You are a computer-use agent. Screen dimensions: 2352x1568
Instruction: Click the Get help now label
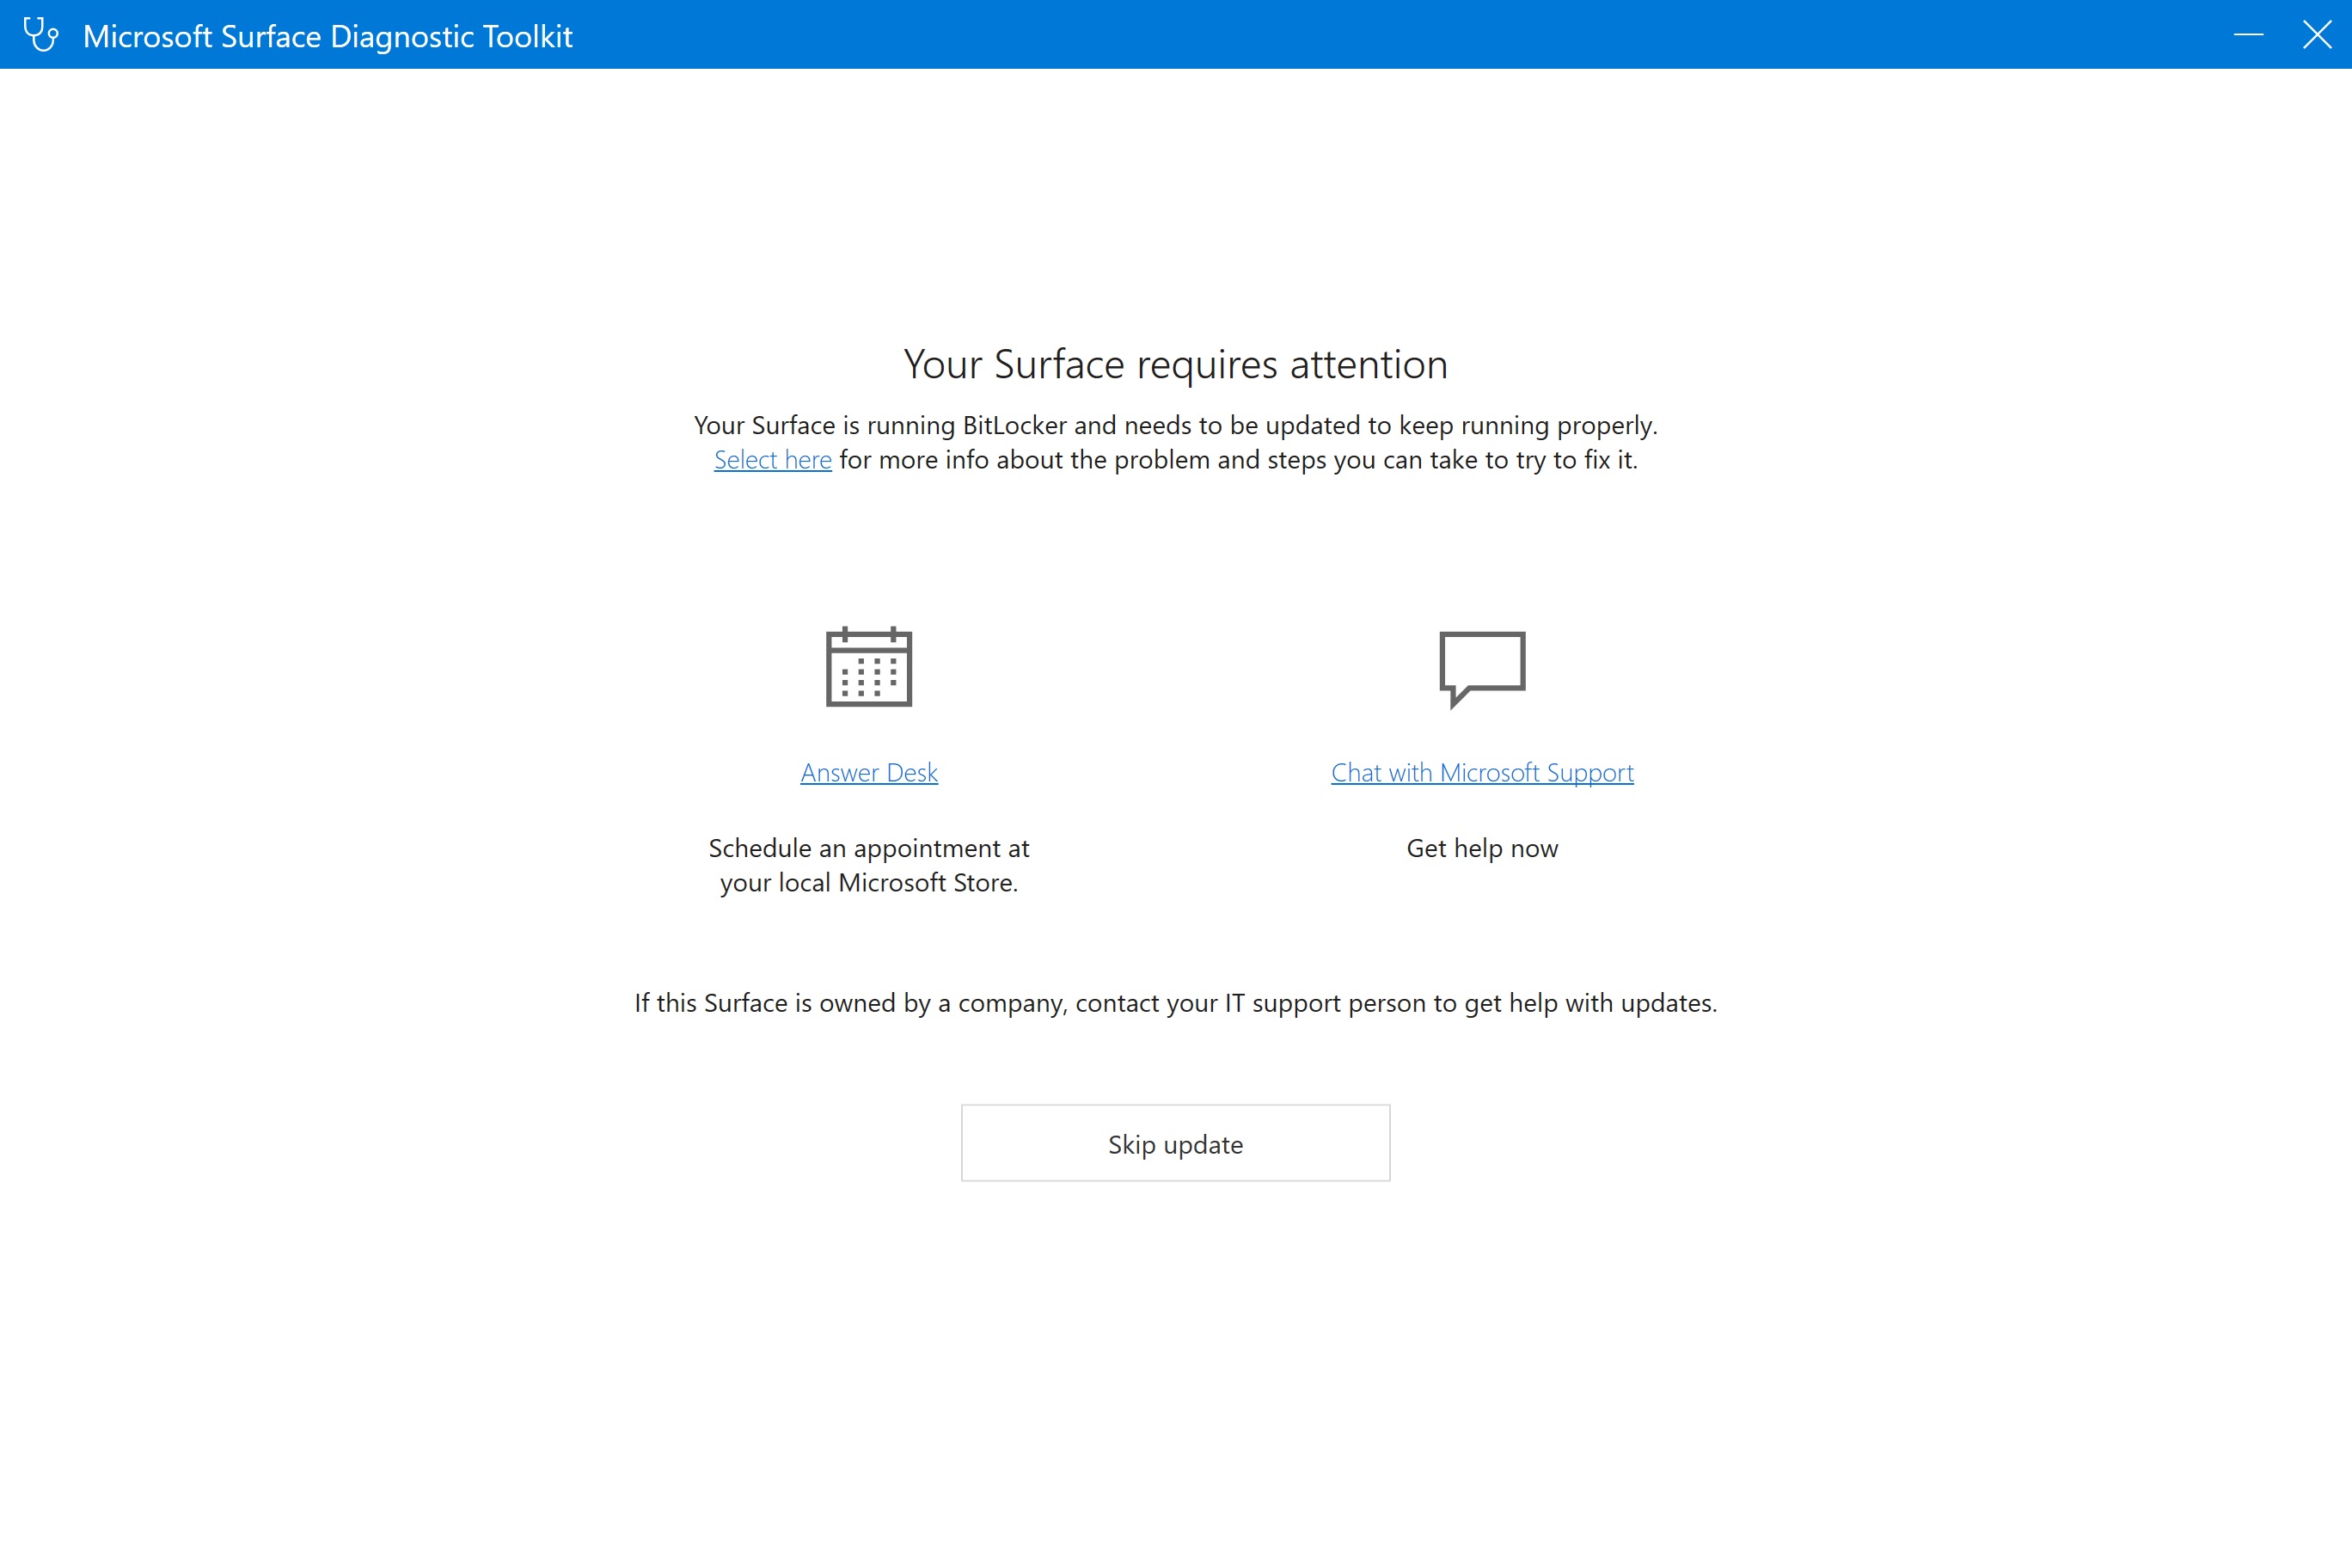tap(1481, 848)
